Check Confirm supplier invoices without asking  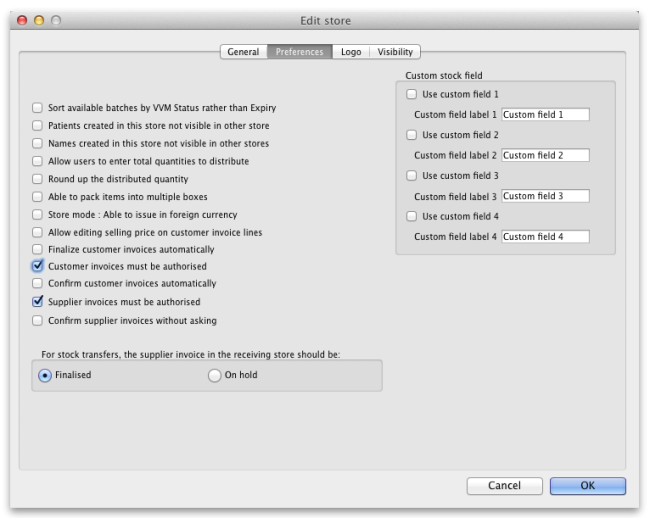pyautogui.click(x=38, y=321)
